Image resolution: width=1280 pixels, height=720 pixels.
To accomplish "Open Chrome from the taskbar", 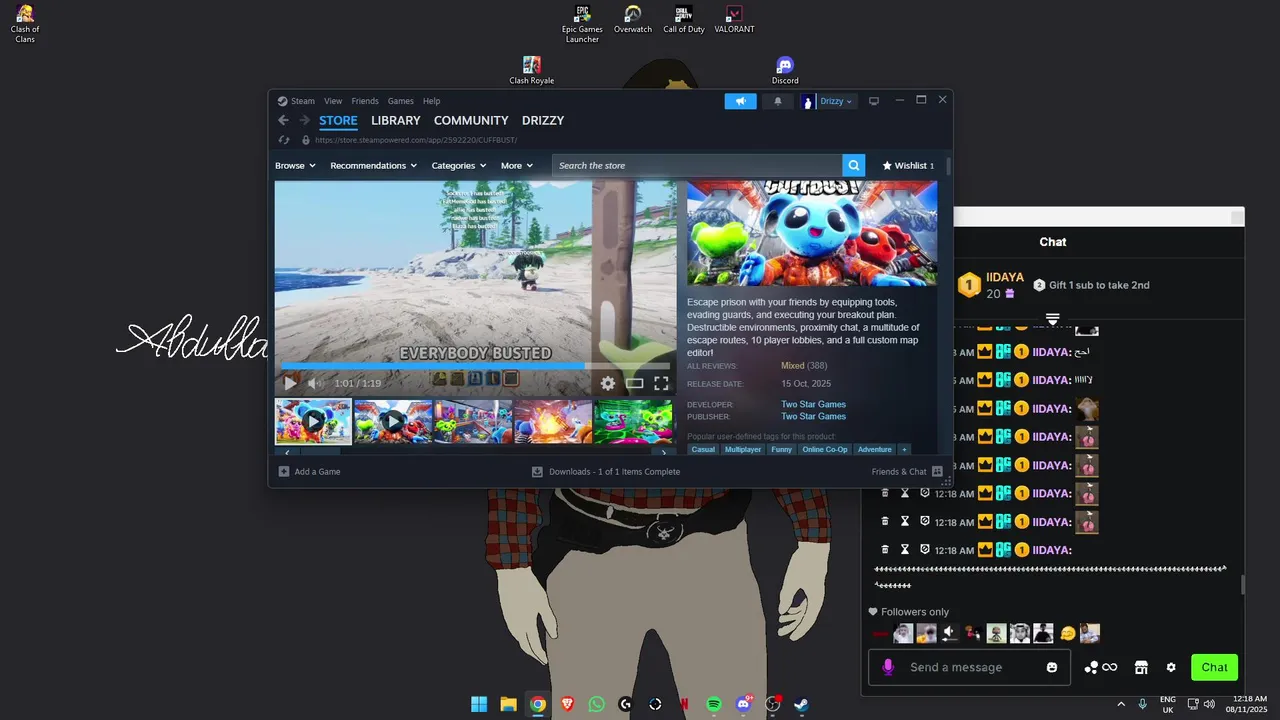I will point(538,704).
